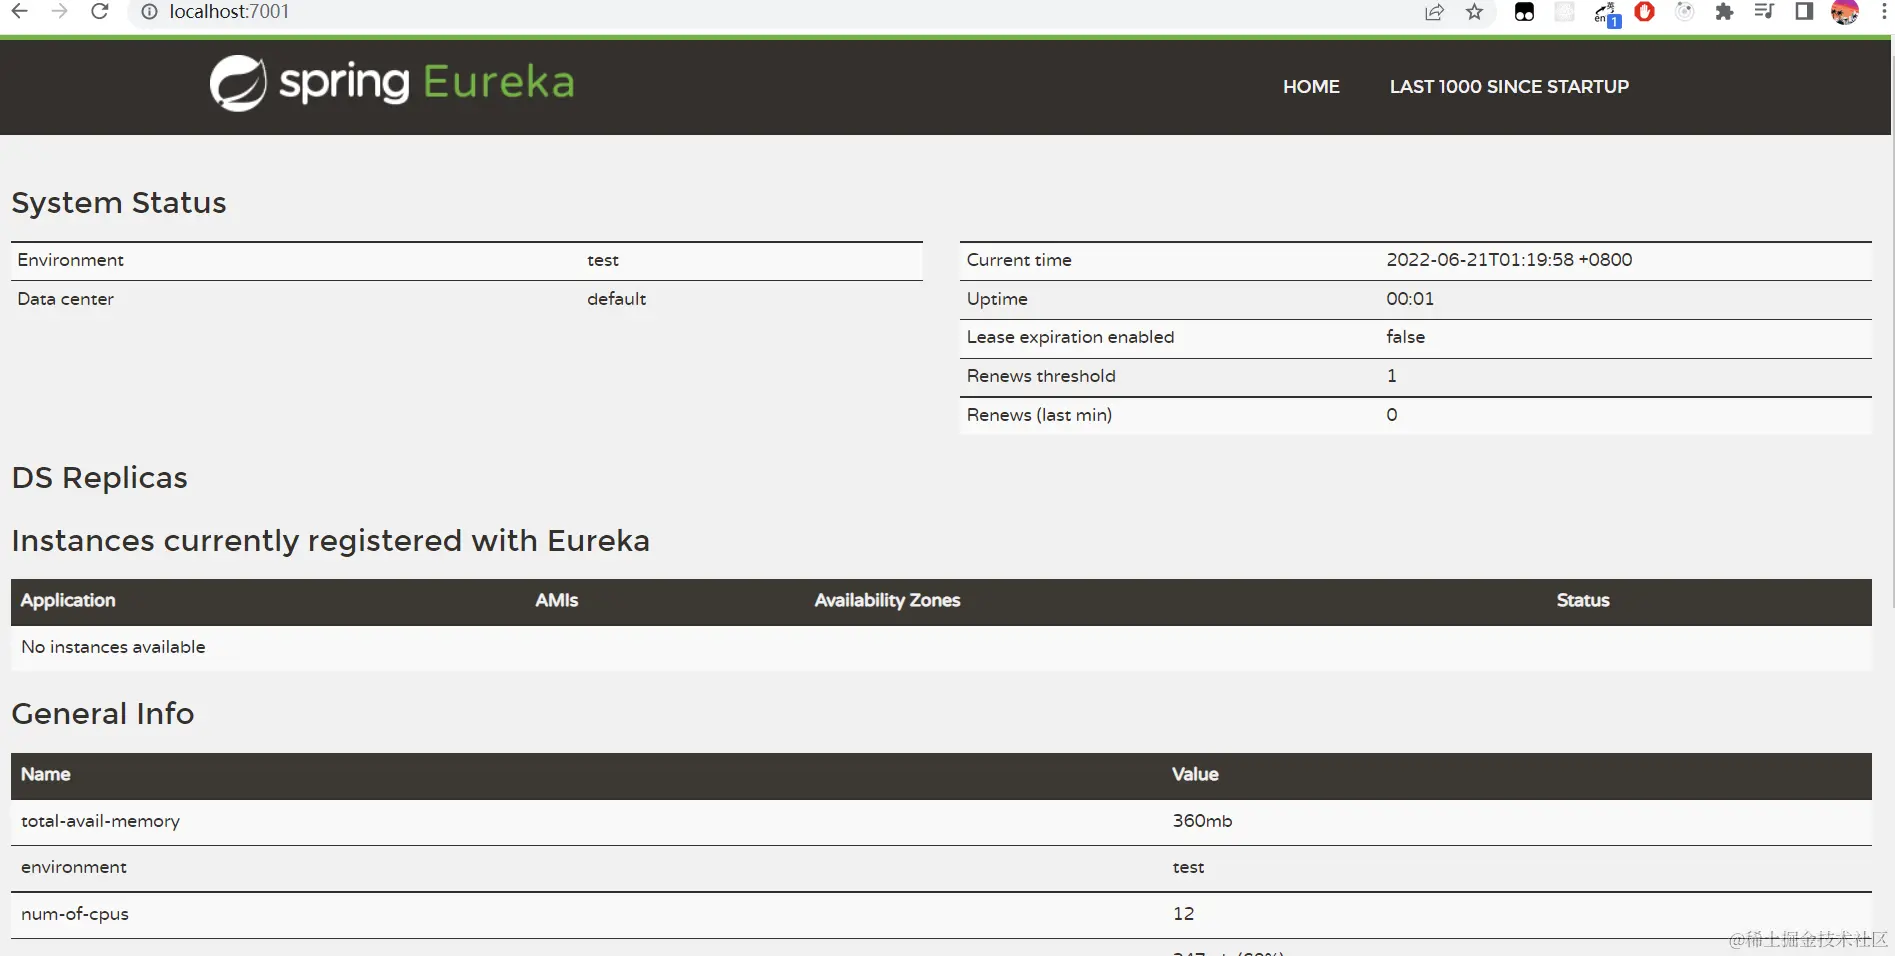Click the AMIs column header
Viewport: 1895px width, 956px height.
[557, 600]
